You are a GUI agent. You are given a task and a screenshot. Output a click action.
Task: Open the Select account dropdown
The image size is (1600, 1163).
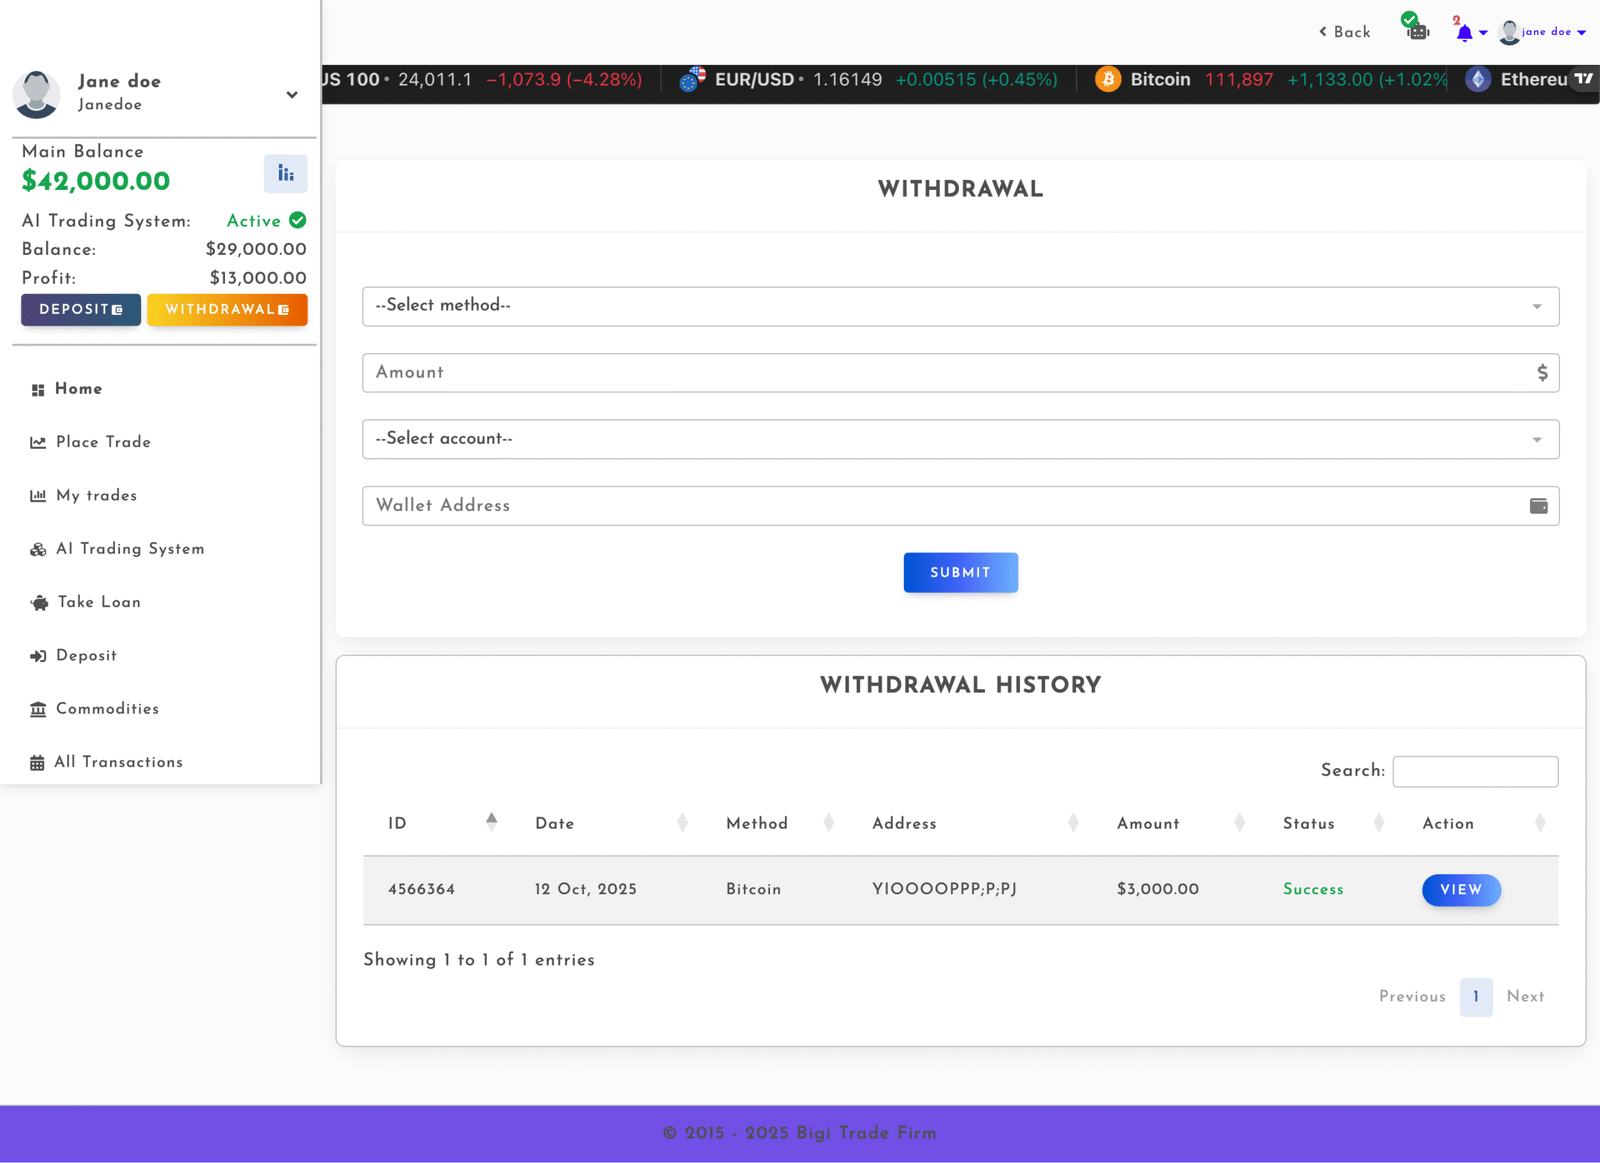pos(960,439)
